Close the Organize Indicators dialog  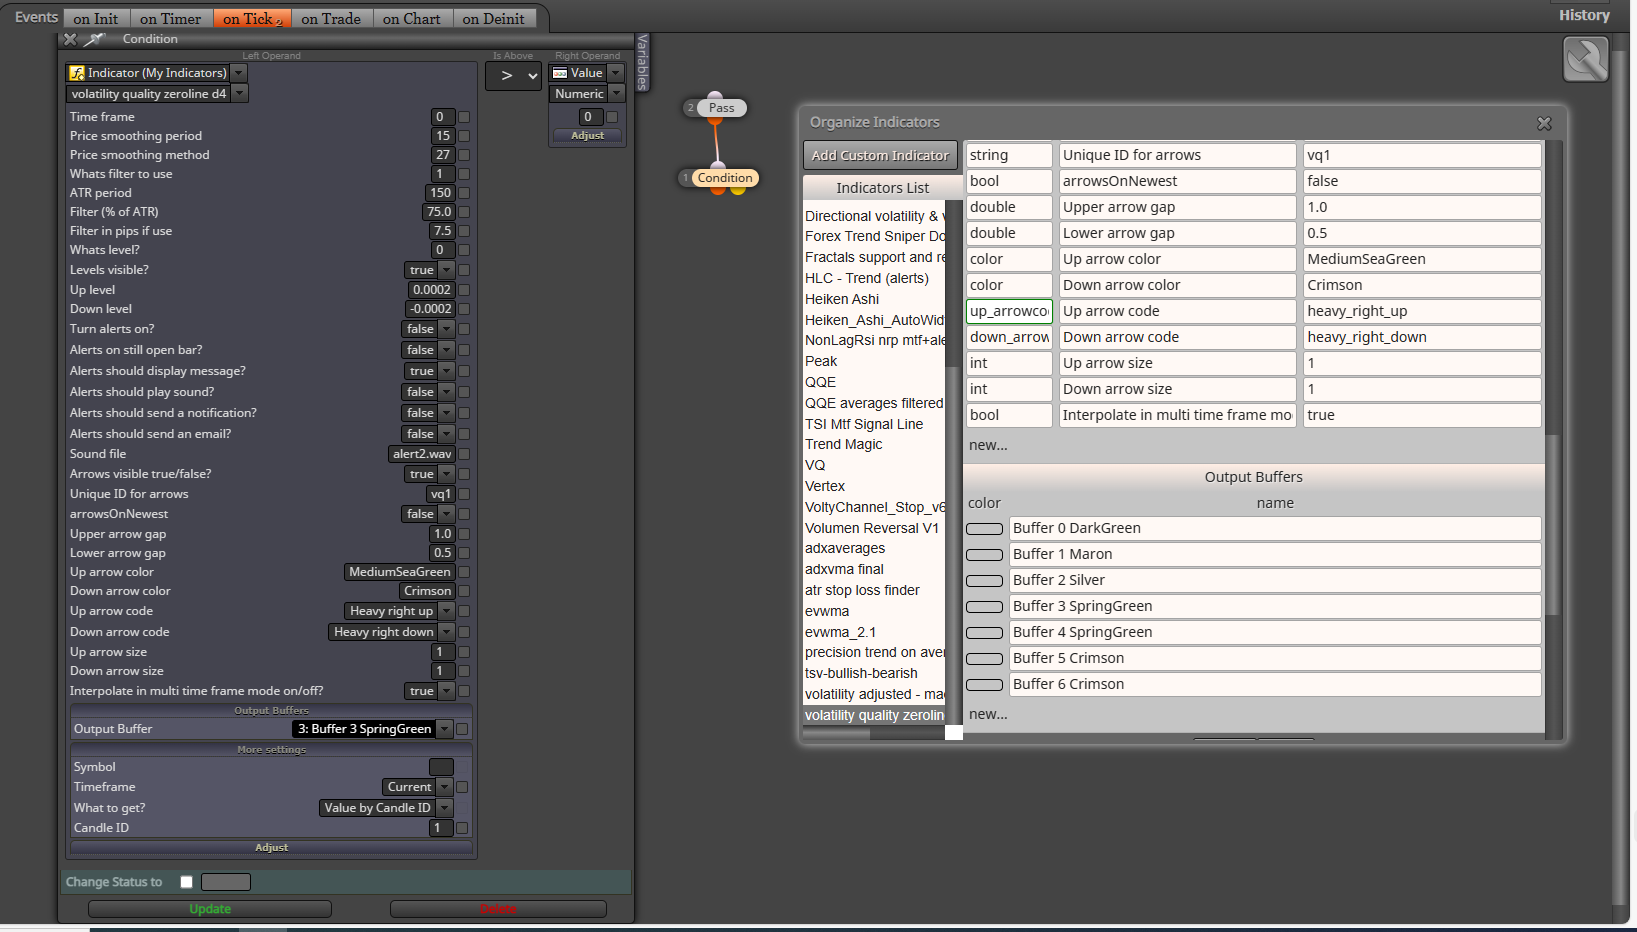[x=1544, y=123]
